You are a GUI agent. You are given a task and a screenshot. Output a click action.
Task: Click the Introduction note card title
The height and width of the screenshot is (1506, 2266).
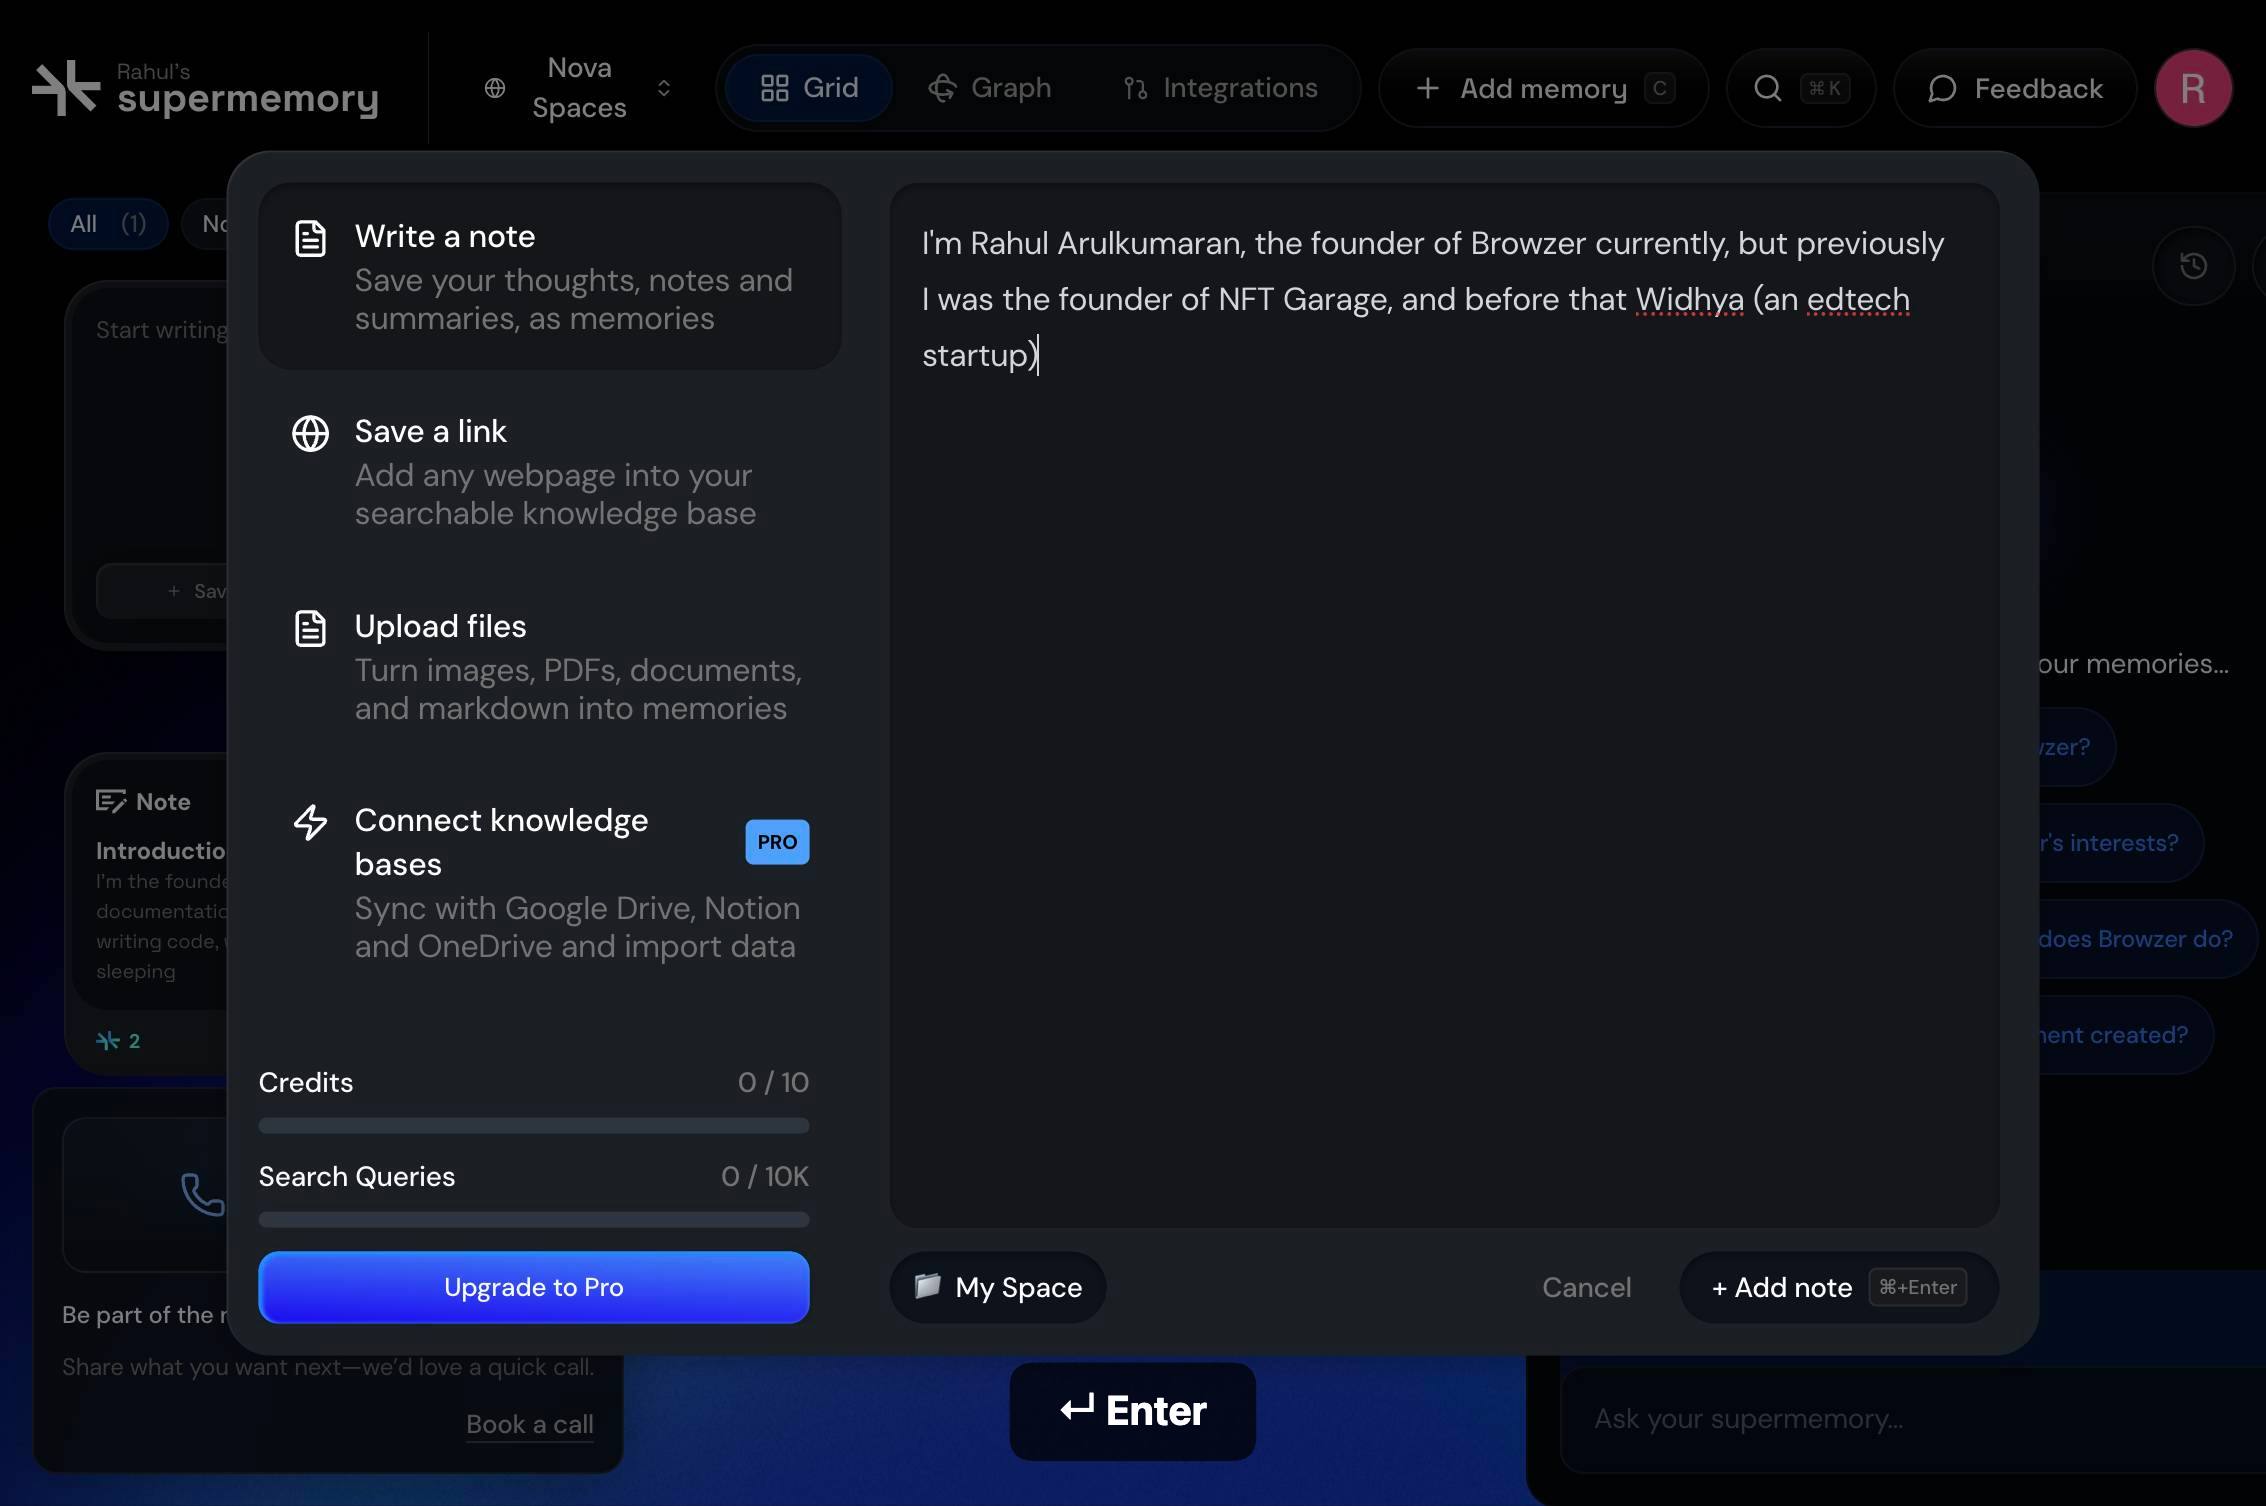click(x=161, y=850)
